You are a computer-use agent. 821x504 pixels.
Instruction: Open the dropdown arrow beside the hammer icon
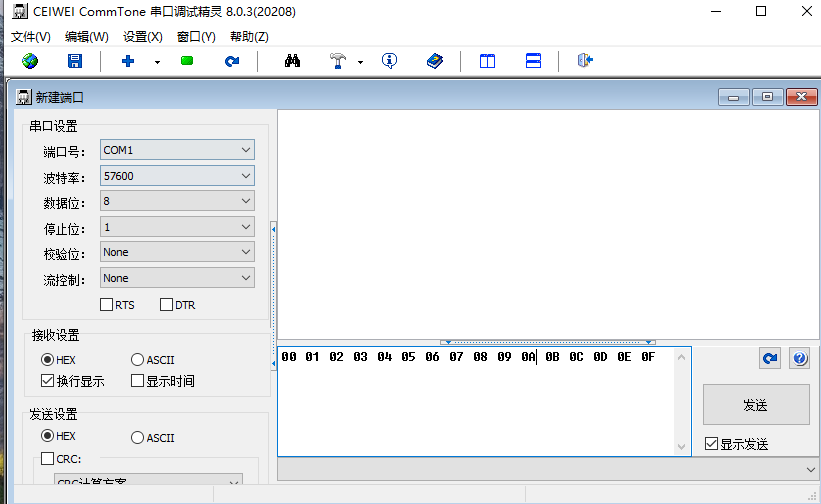click(x=360, y=62)
